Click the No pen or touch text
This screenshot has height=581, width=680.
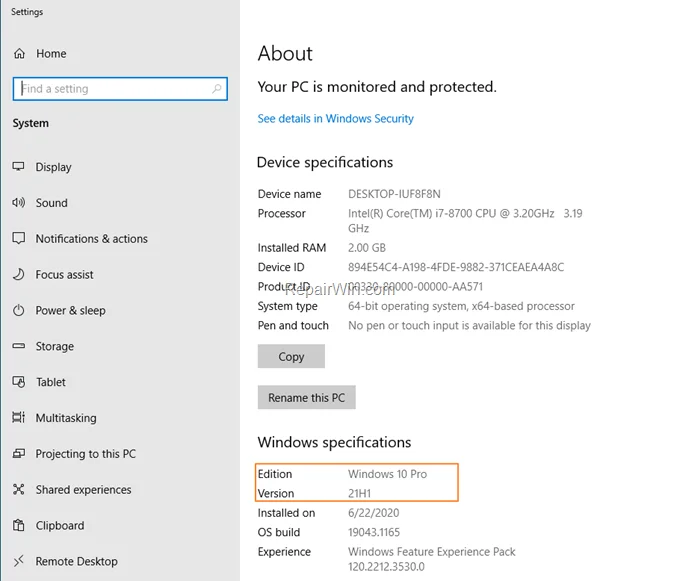[469, 326]
